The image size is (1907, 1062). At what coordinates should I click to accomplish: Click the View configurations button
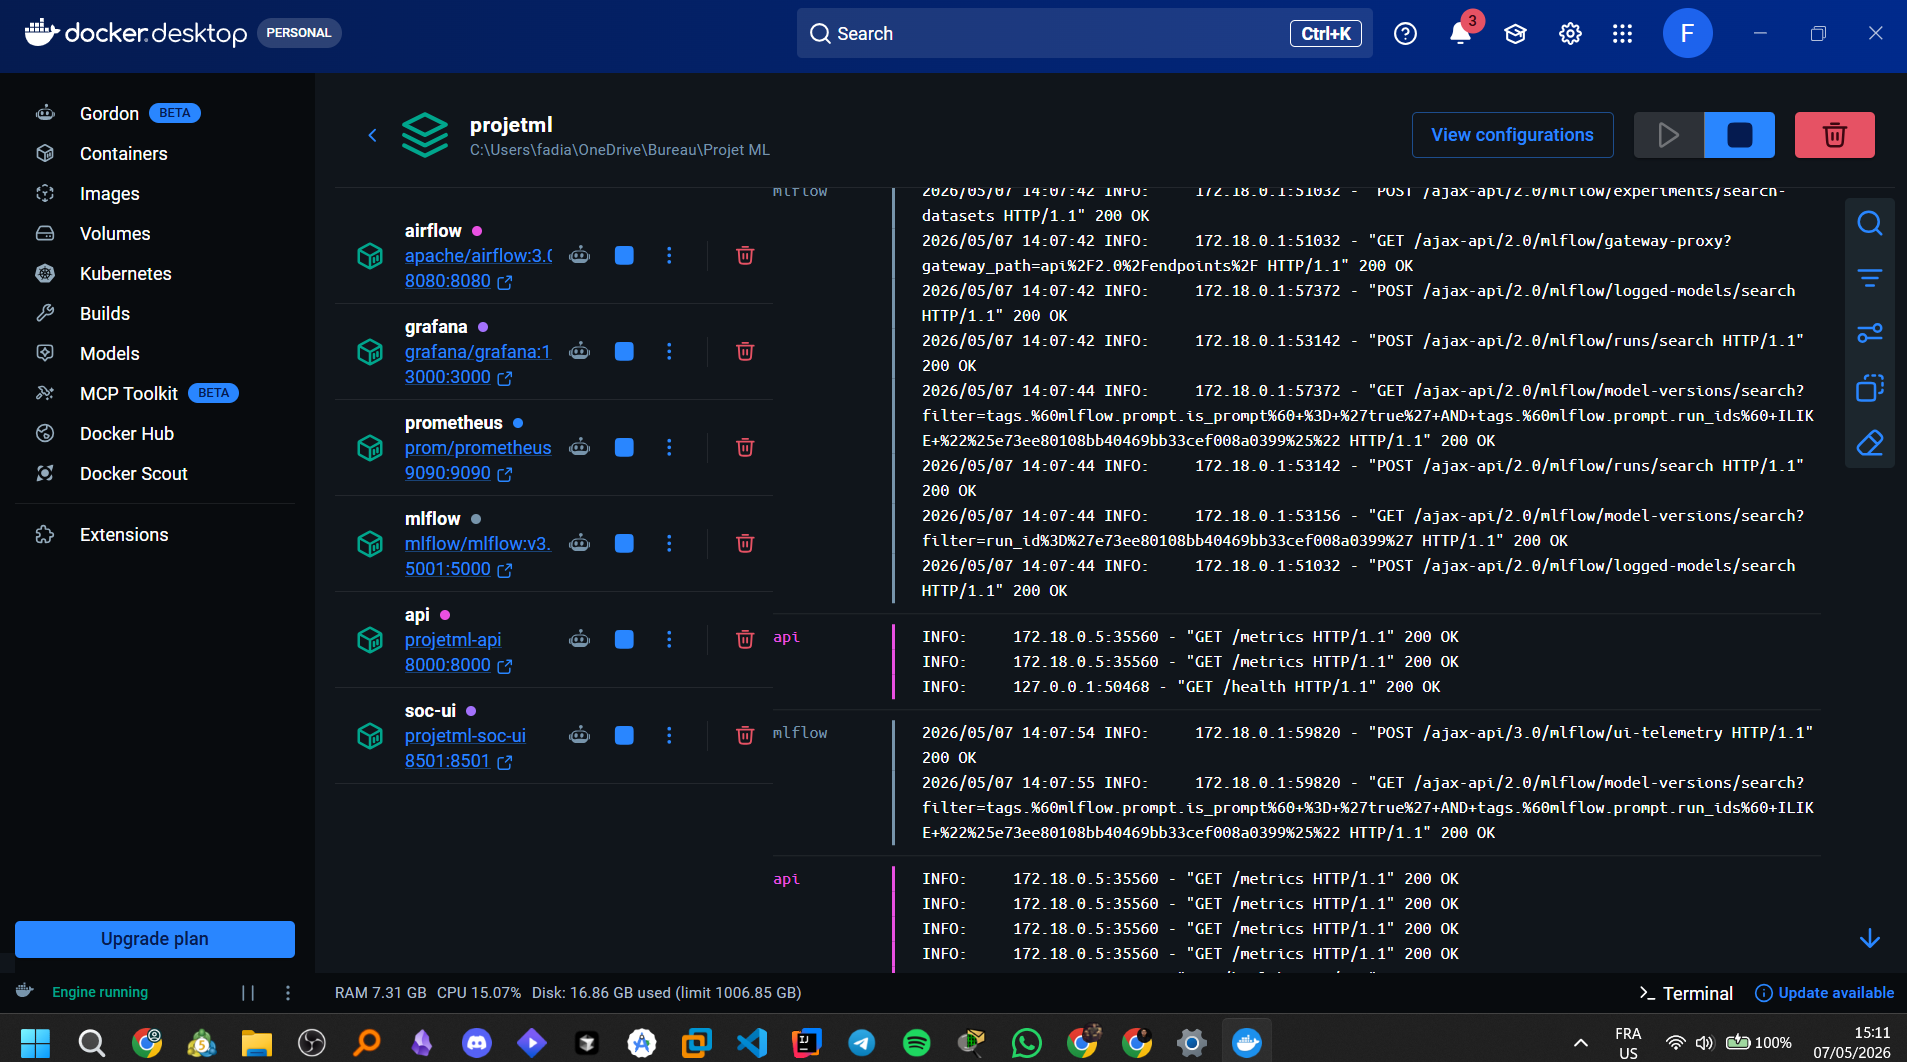coord(1512,135)
